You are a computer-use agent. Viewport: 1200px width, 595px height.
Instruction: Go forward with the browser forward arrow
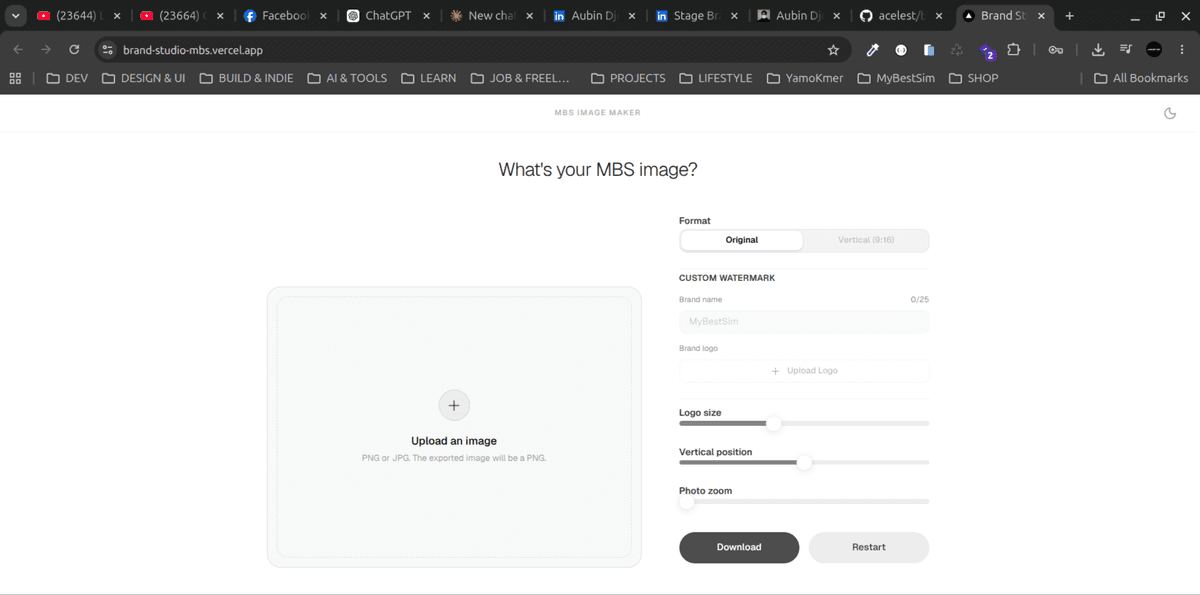tap(45, 49)
